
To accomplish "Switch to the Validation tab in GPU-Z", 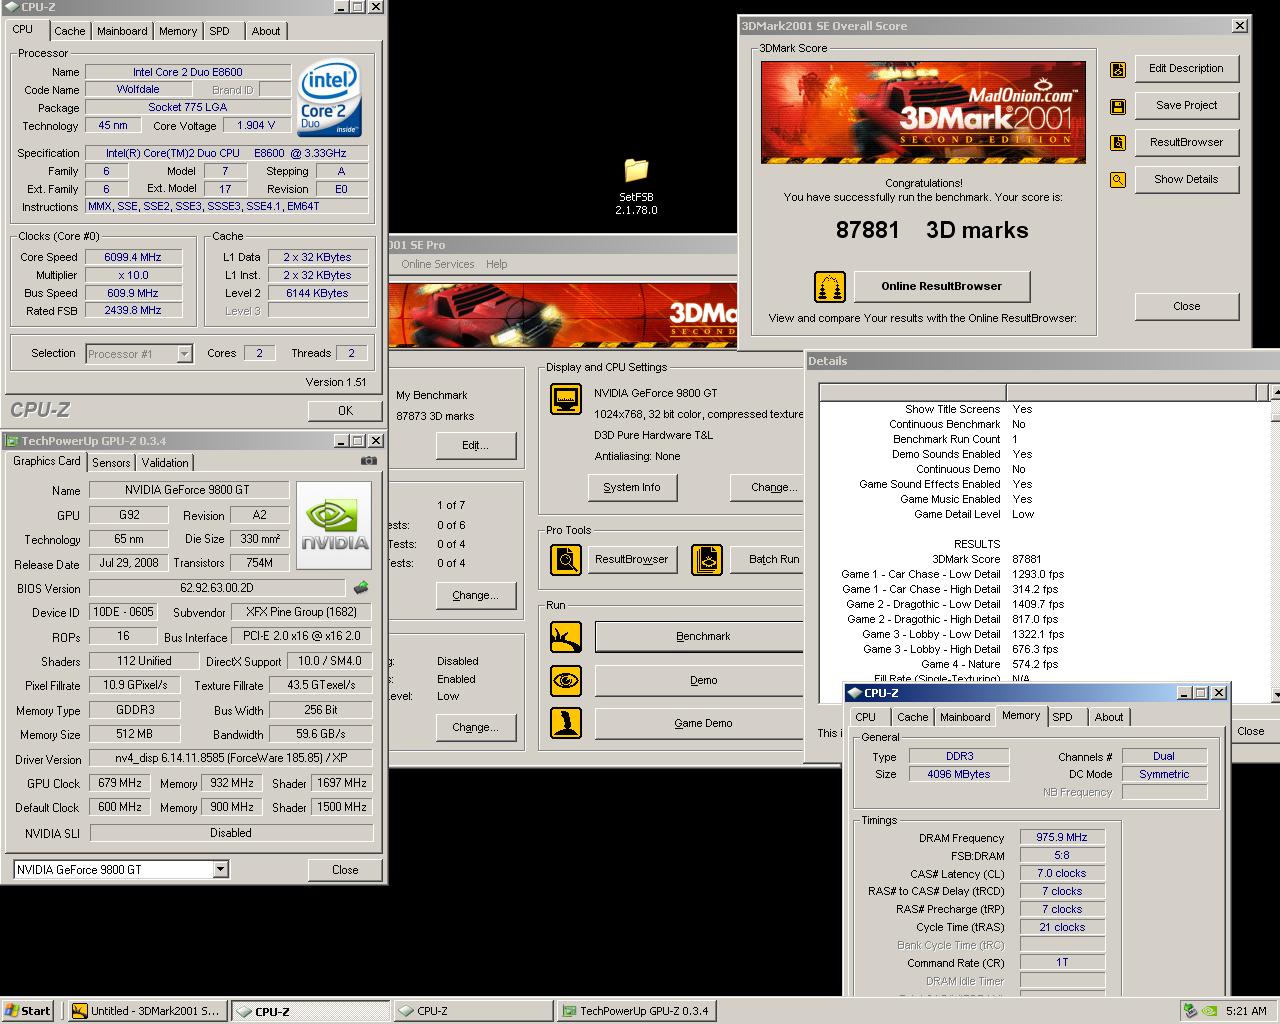I will click(165, 463).
